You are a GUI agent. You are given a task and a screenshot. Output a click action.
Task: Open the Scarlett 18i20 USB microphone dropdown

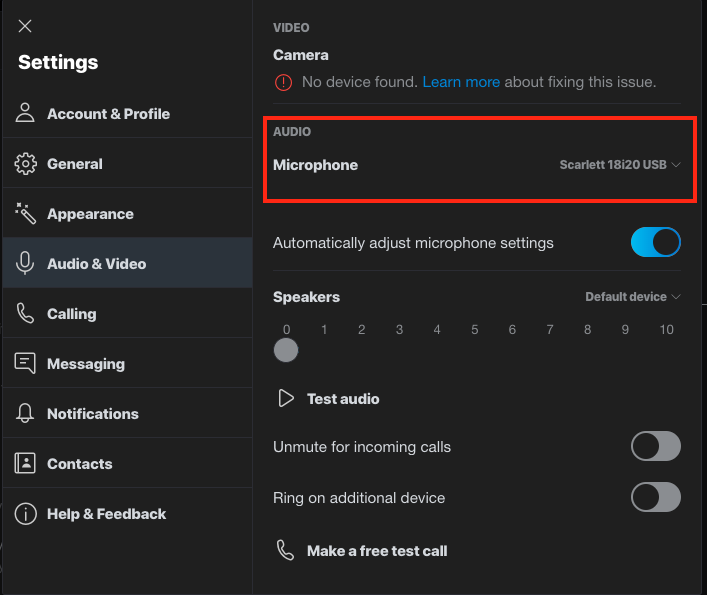pos(620,165)
